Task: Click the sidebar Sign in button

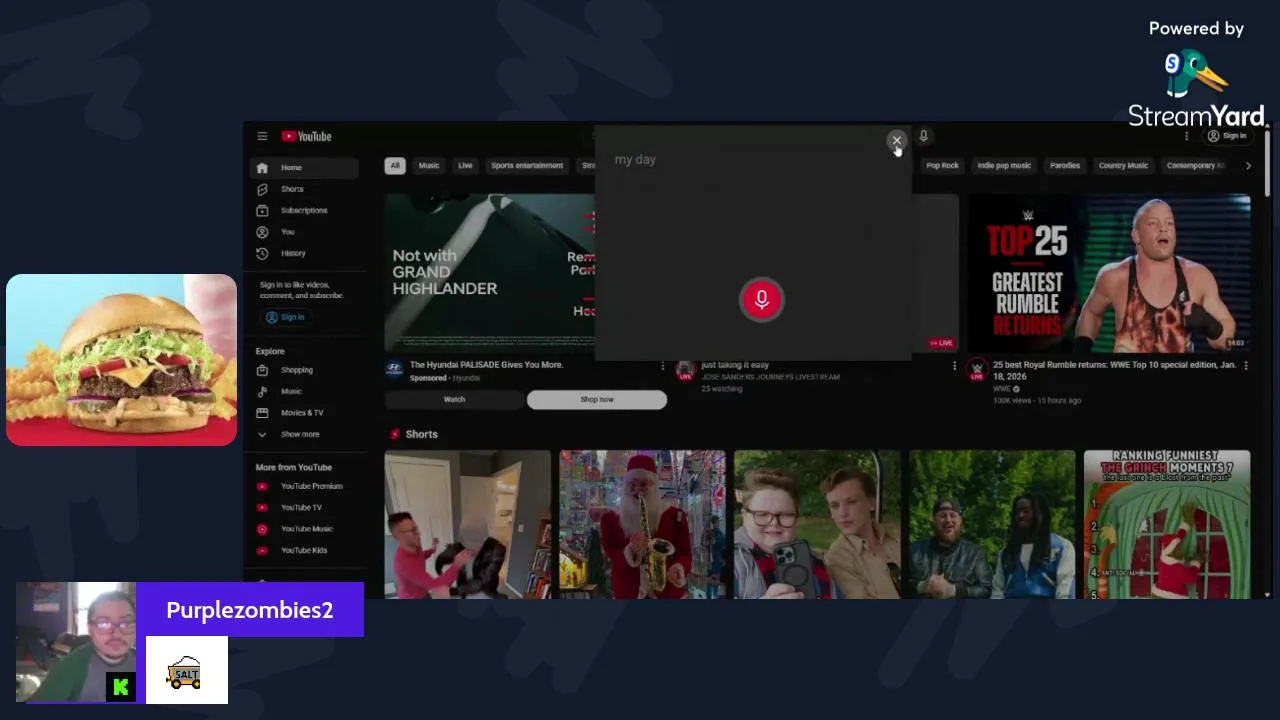Action: pos(285,317)
